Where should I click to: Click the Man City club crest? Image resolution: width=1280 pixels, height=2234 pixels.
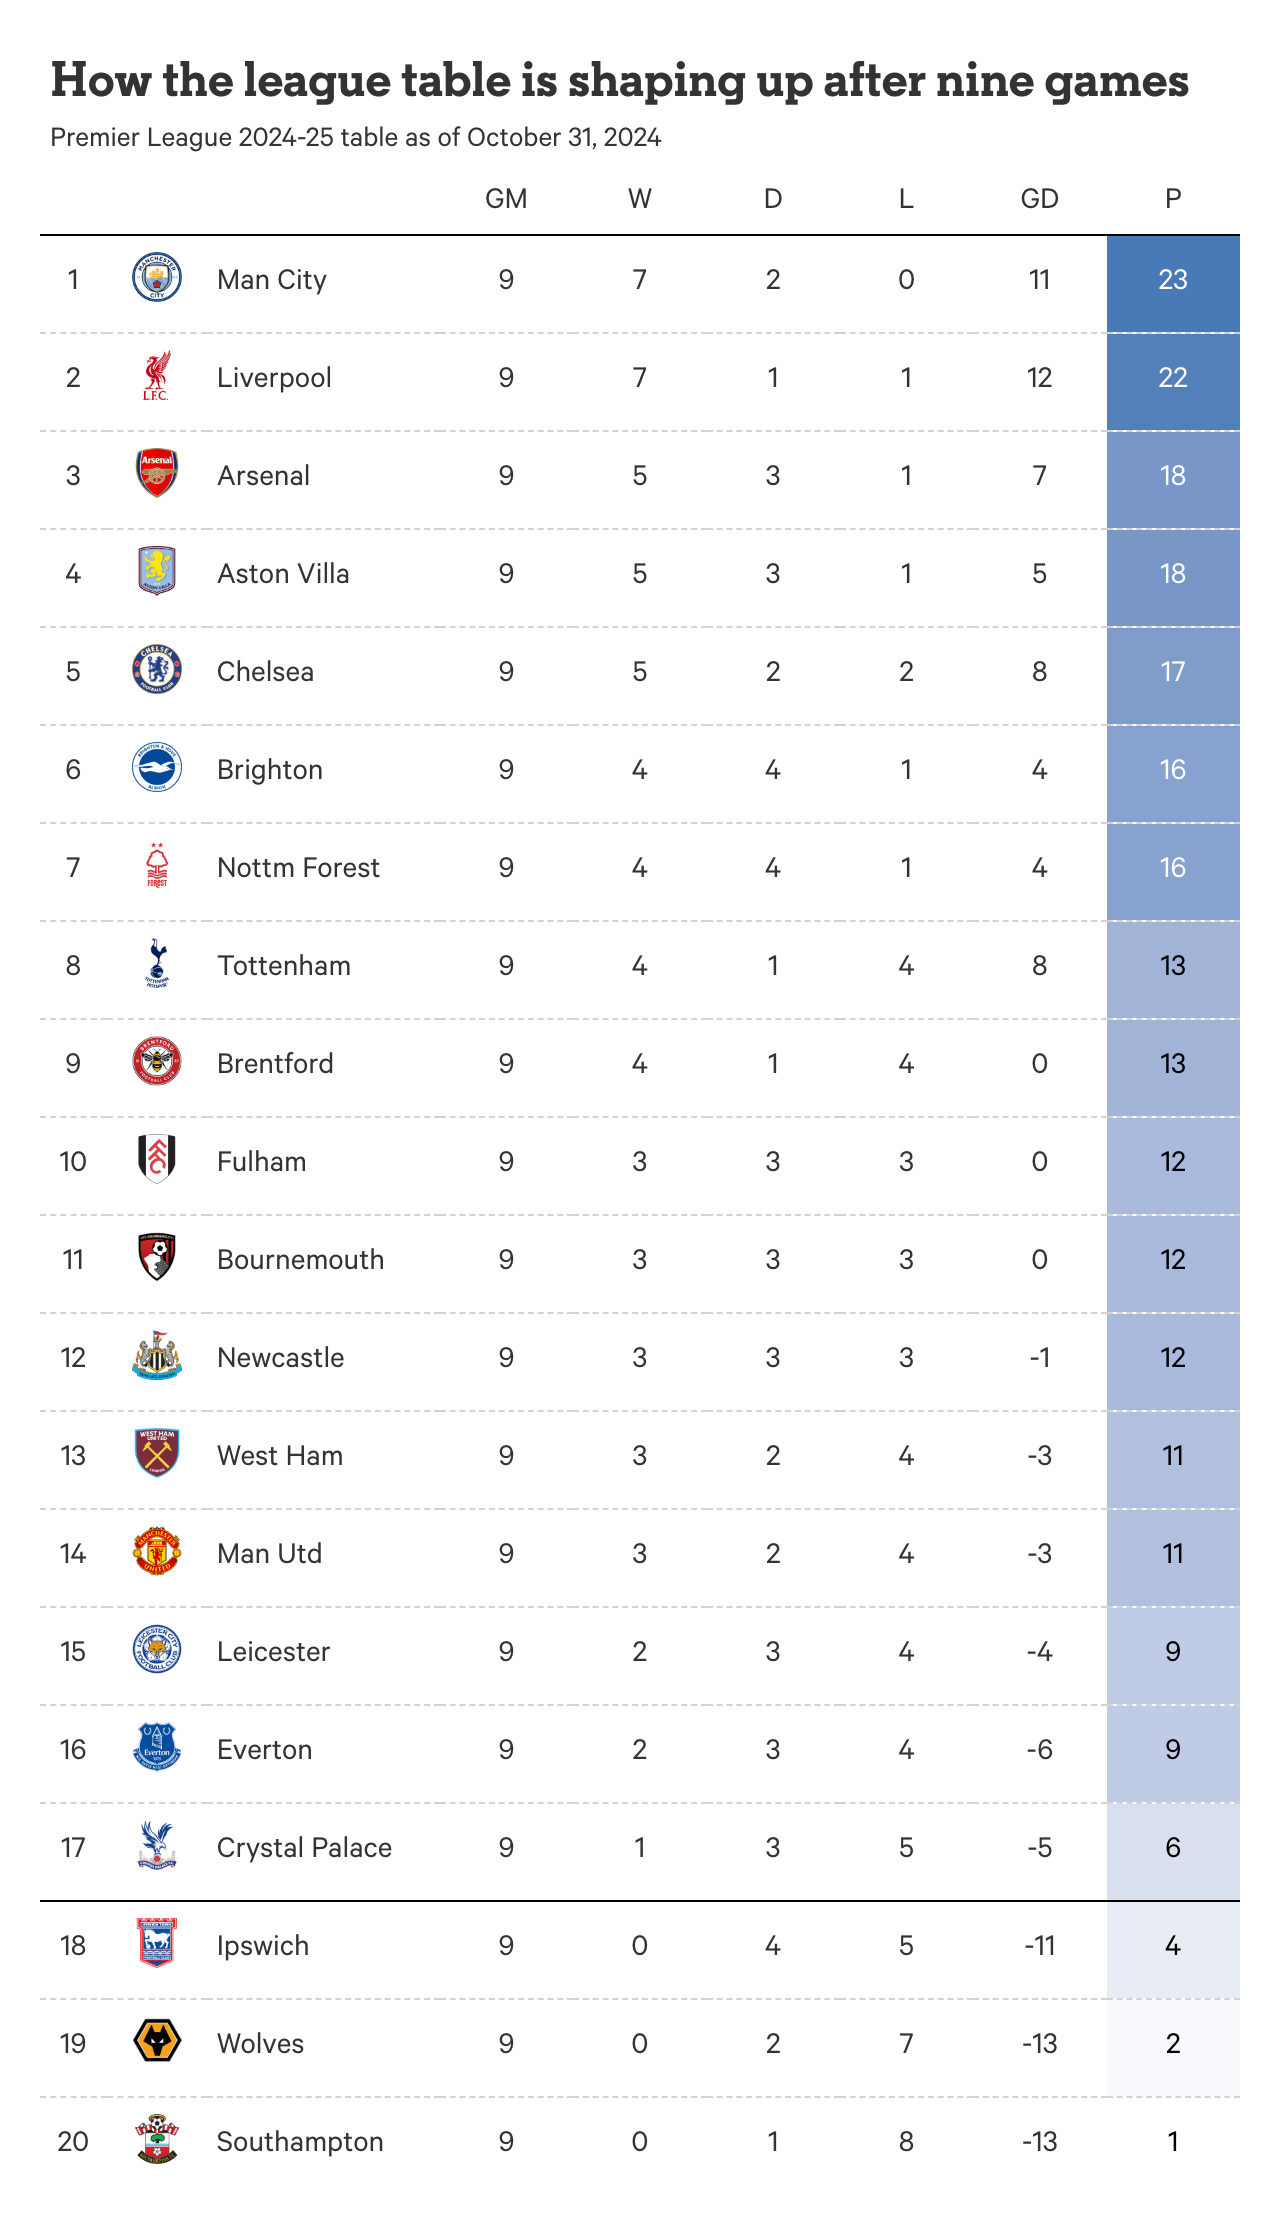157,278
